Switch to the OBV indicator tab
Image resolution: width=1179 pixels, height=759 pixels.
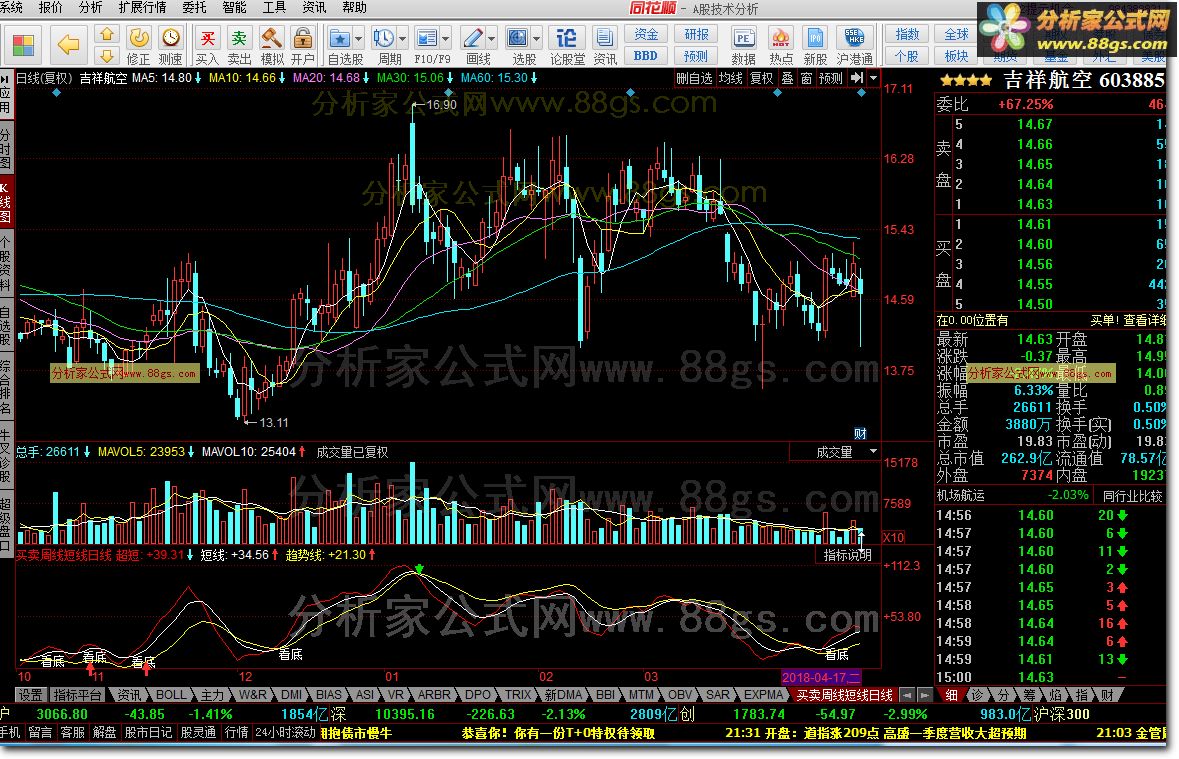click(680, 694)
